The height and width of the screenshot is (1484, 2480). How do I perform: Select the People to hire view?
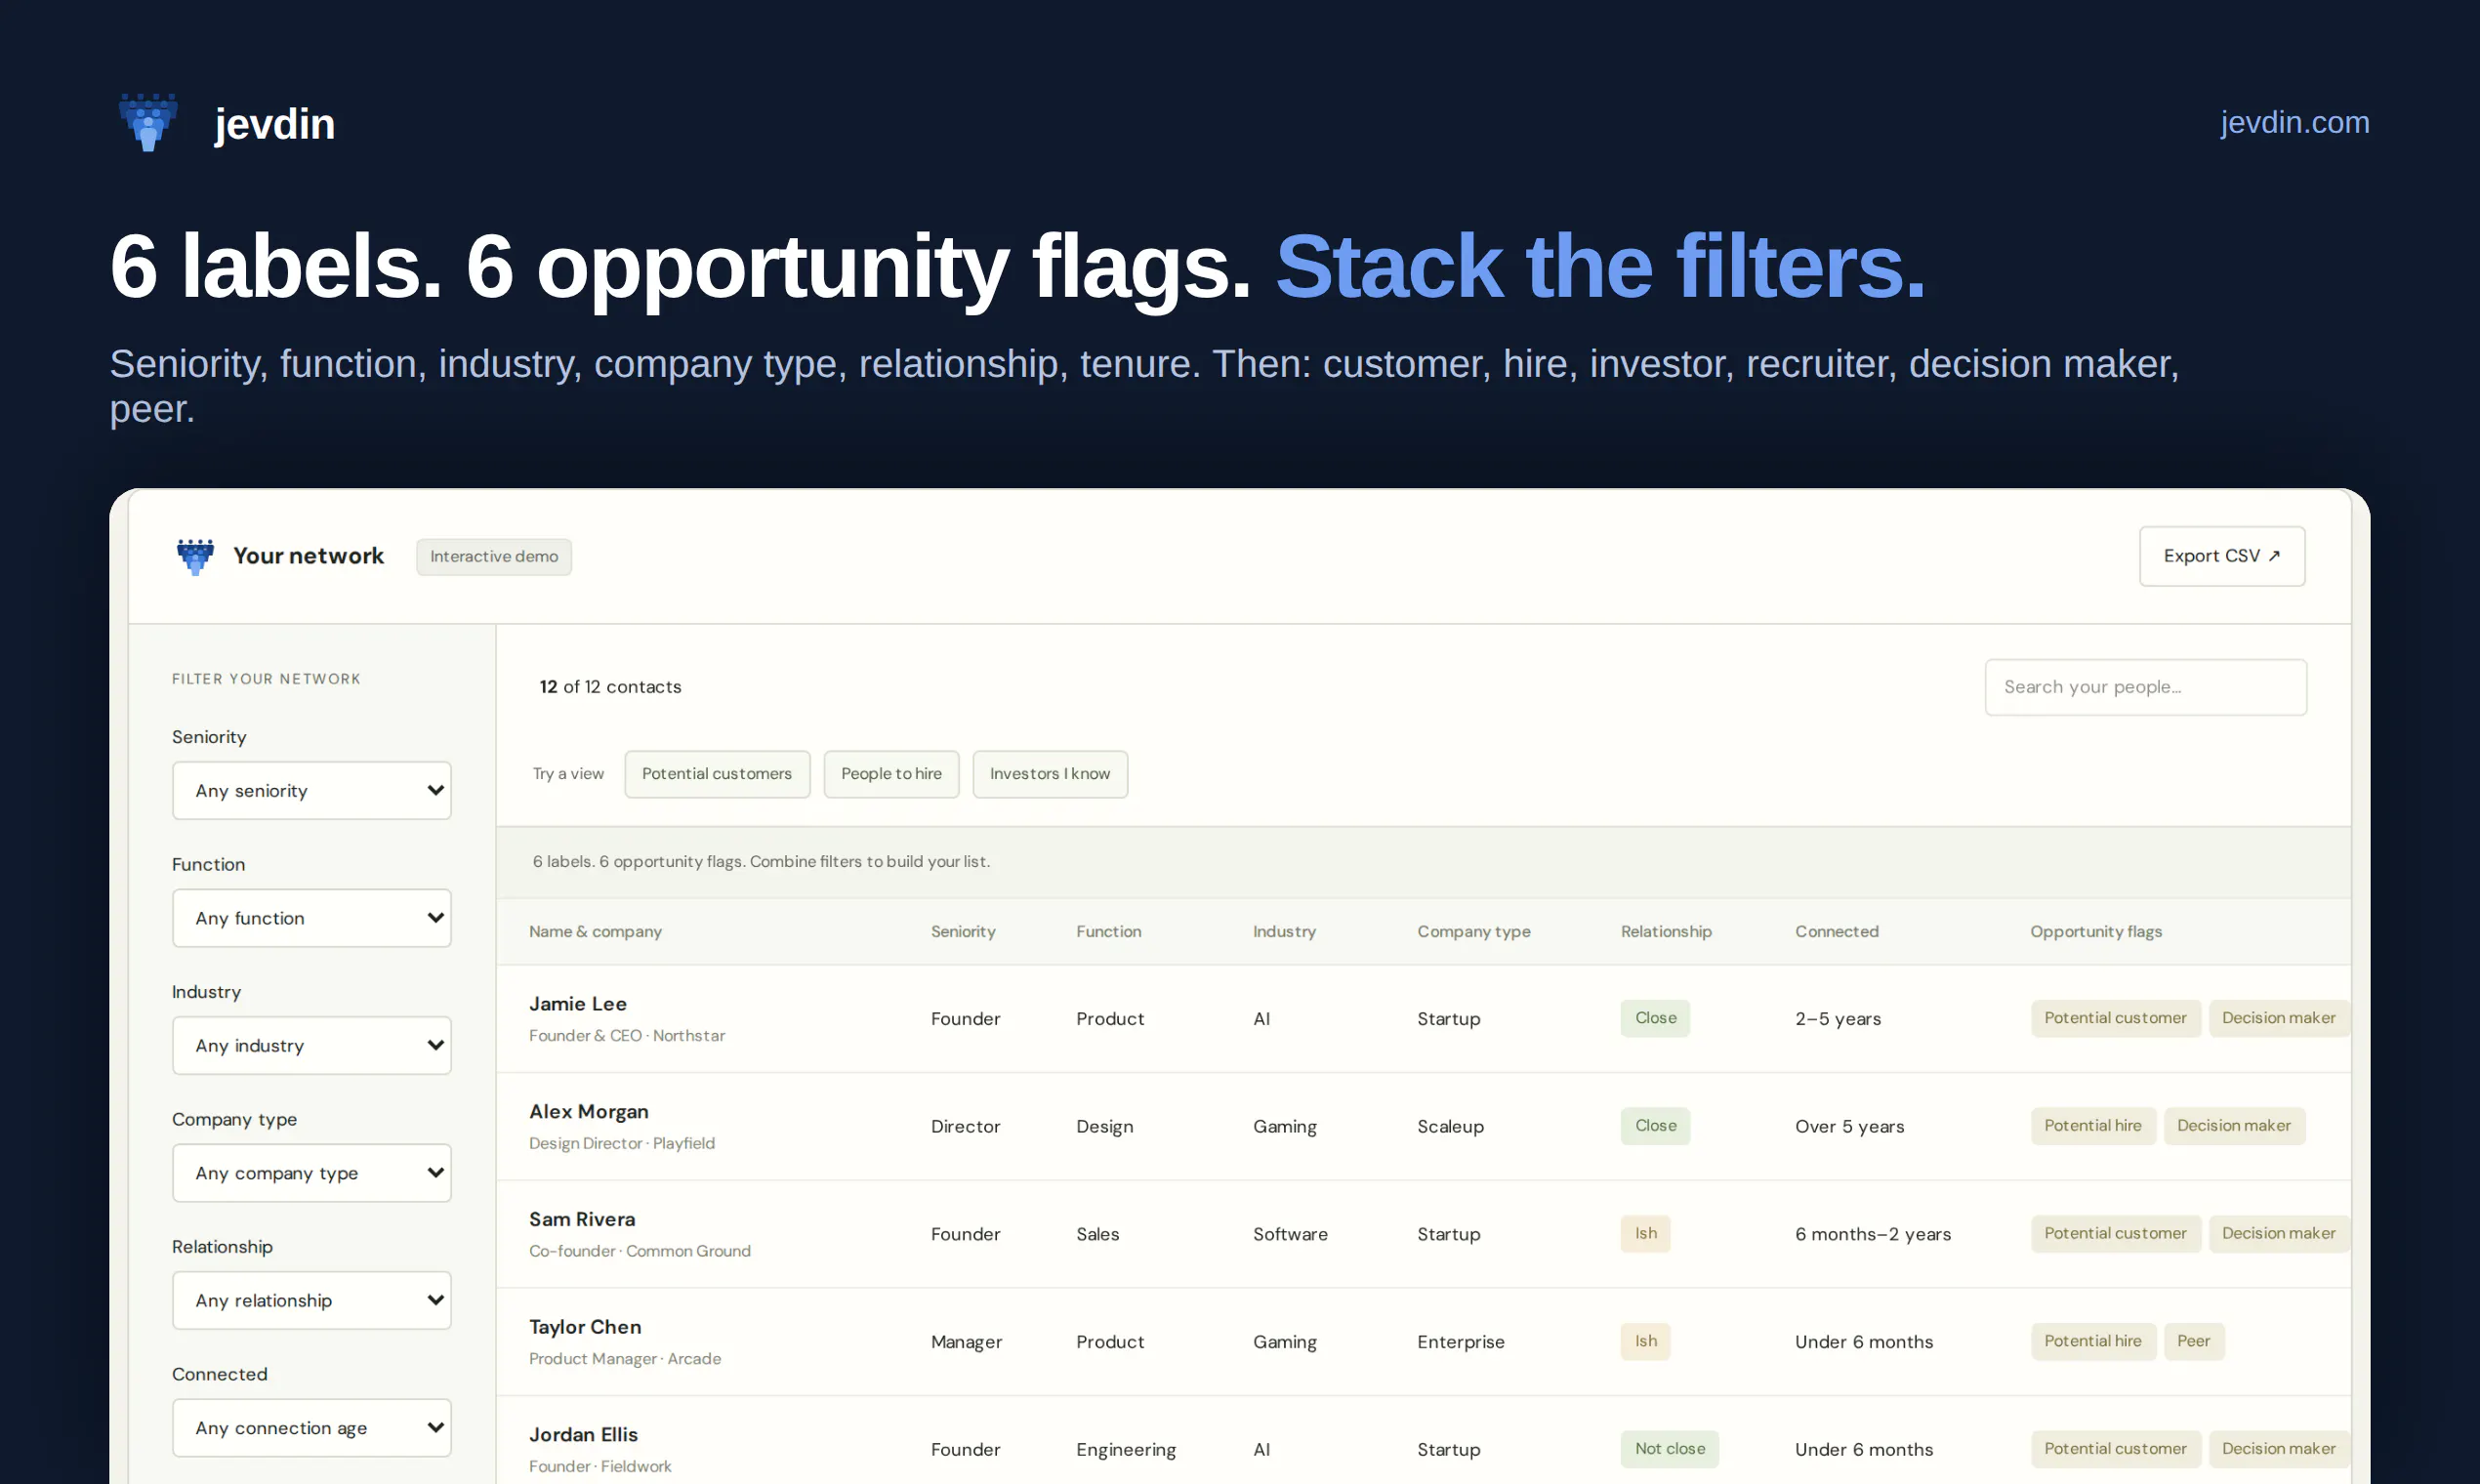pos(891,774)
